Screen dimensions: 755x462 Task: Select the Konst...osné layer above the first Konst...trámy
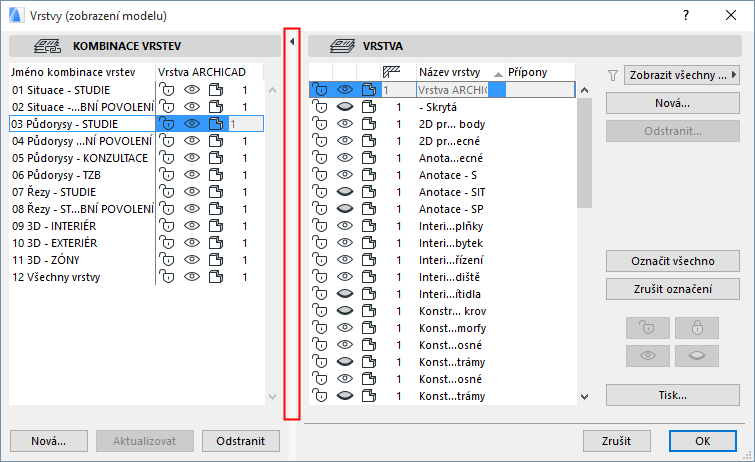[450, 345]
